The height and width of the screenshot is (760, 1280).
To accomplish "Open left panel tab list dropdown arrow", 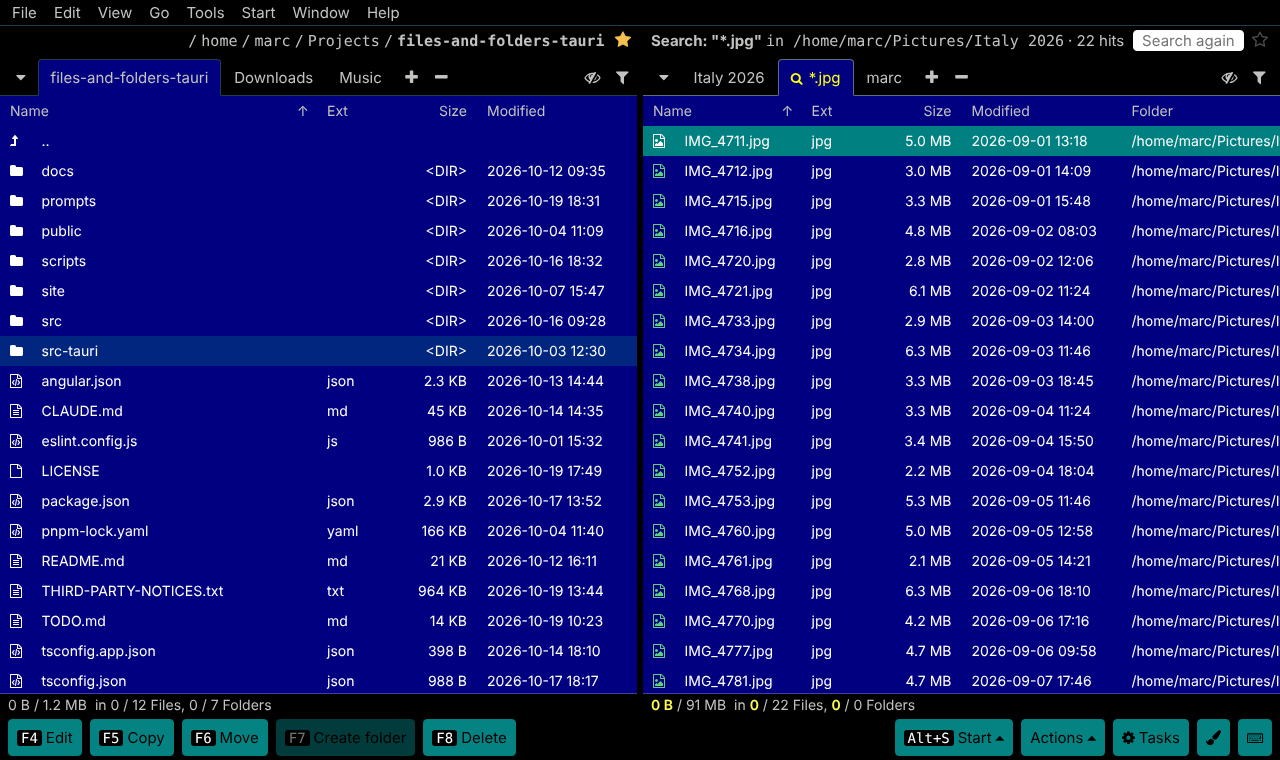I will click(20, 78).
